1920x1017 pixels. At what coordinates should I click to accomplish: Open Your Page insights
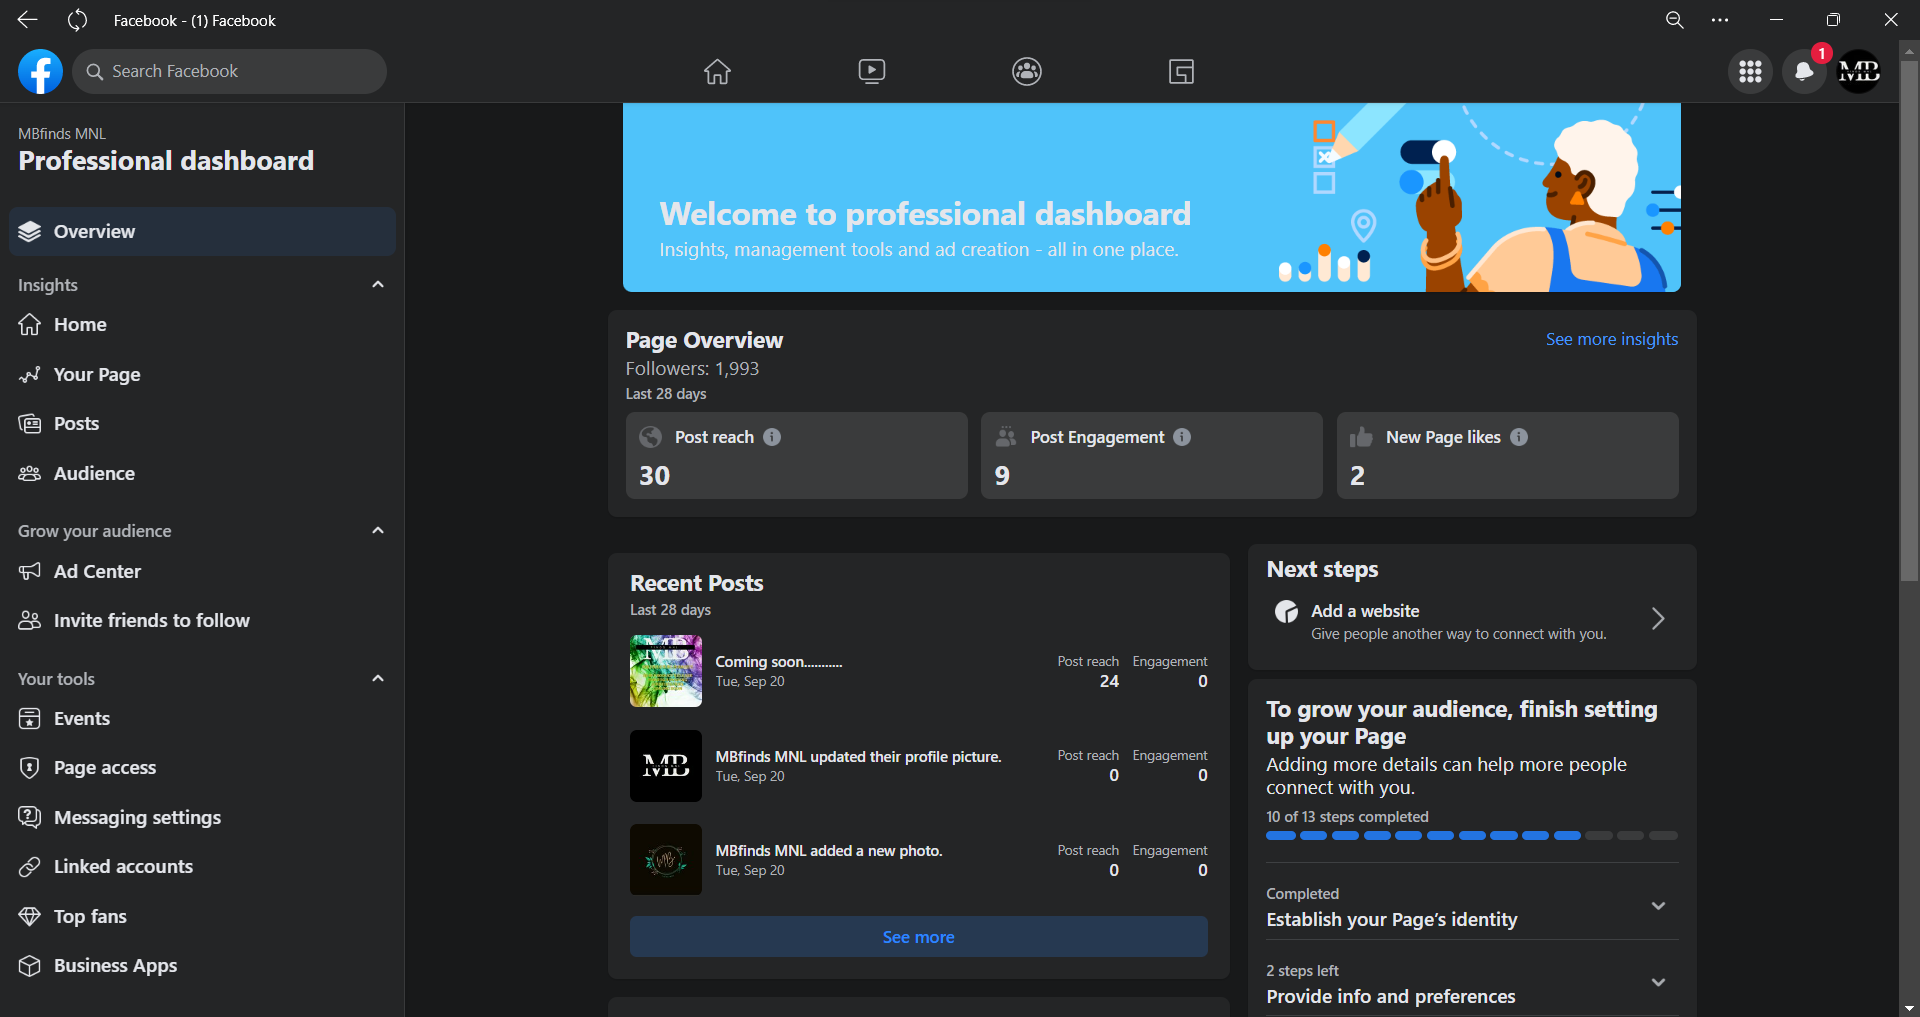[202, 374]
